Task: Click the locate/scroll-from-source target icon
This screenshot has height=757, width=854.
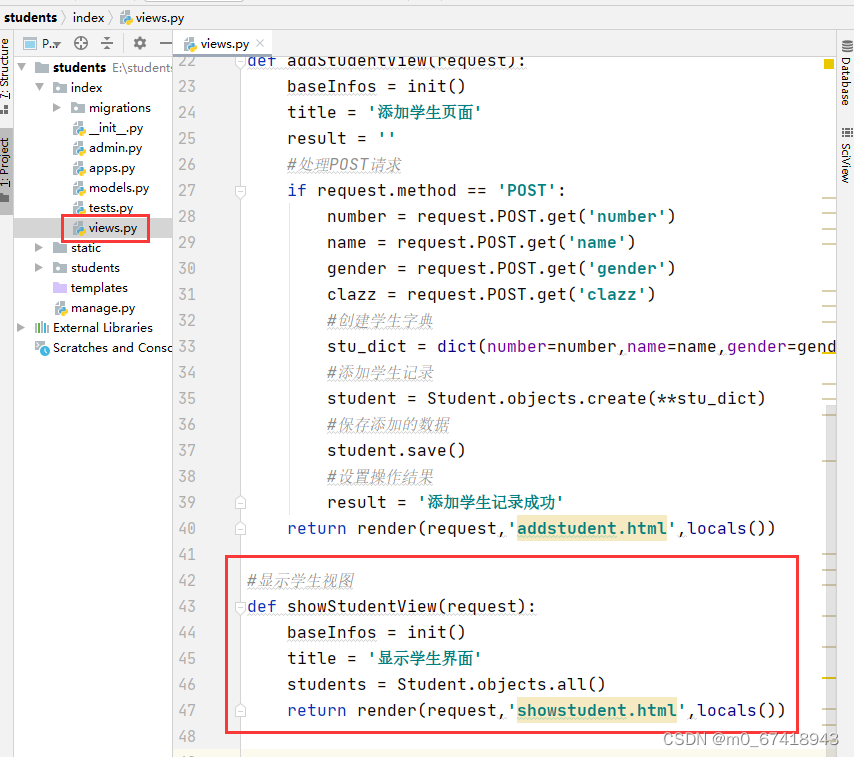Action: coord(81,43)
